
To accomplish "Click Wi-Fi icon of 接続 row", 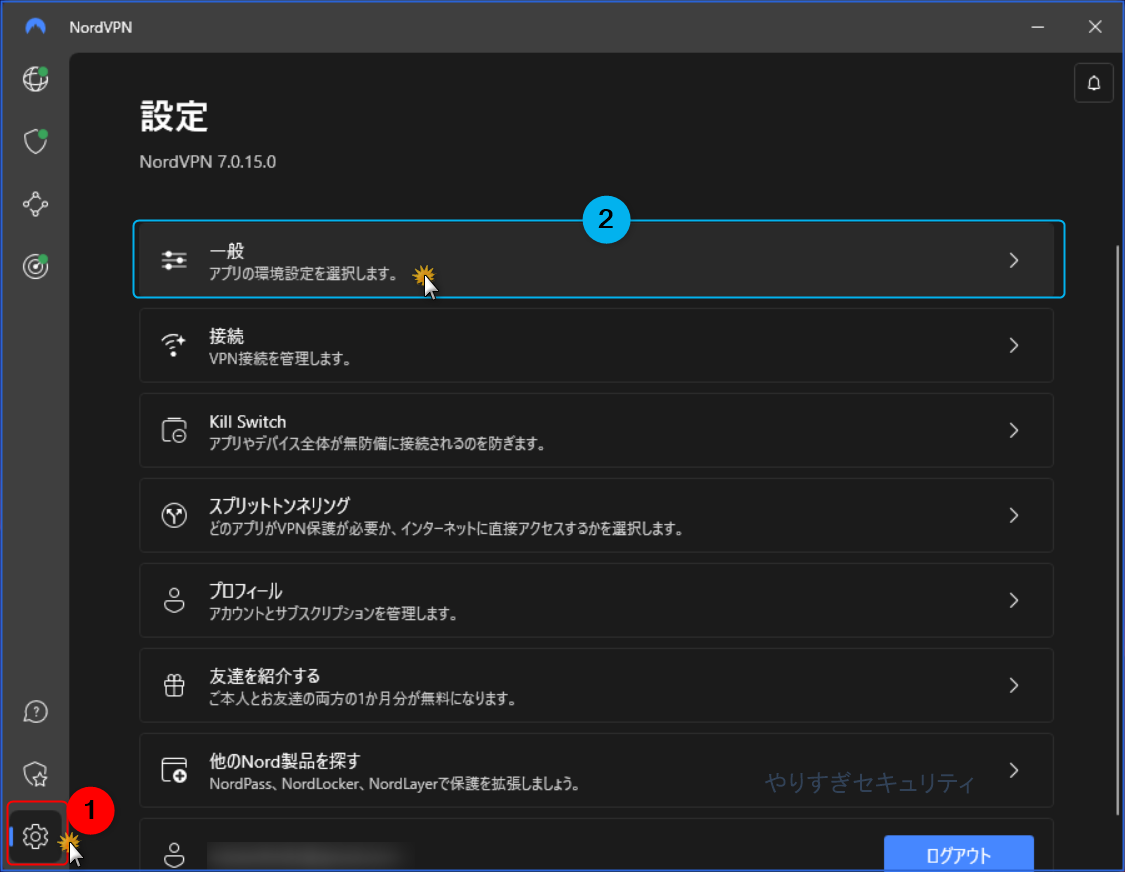I will pyautogui.click(x=174, y=345).
